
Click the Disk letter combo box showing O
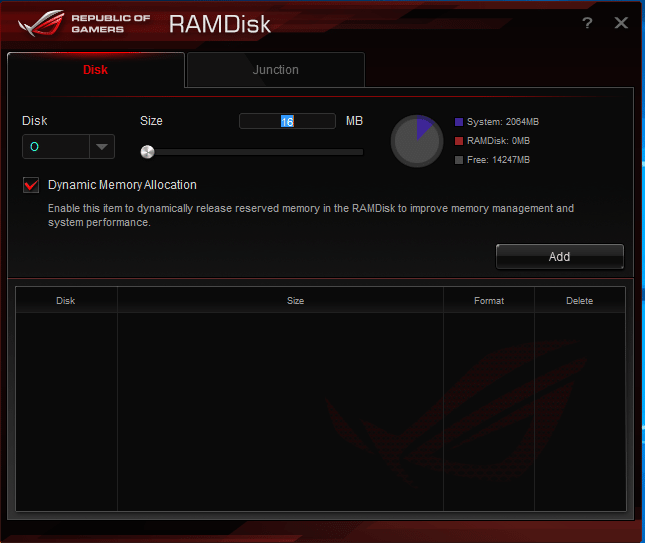click(x=68, y=146)
